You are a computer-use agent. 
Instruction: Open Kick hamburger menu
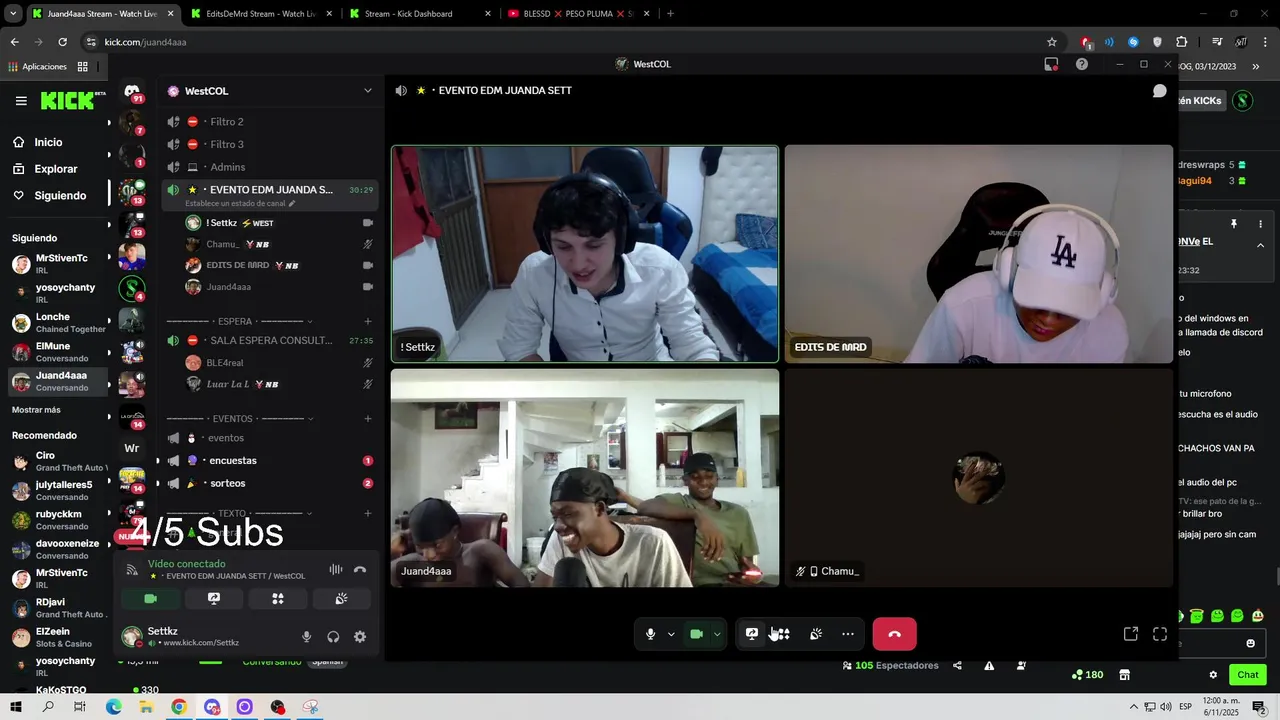[21, 100]
